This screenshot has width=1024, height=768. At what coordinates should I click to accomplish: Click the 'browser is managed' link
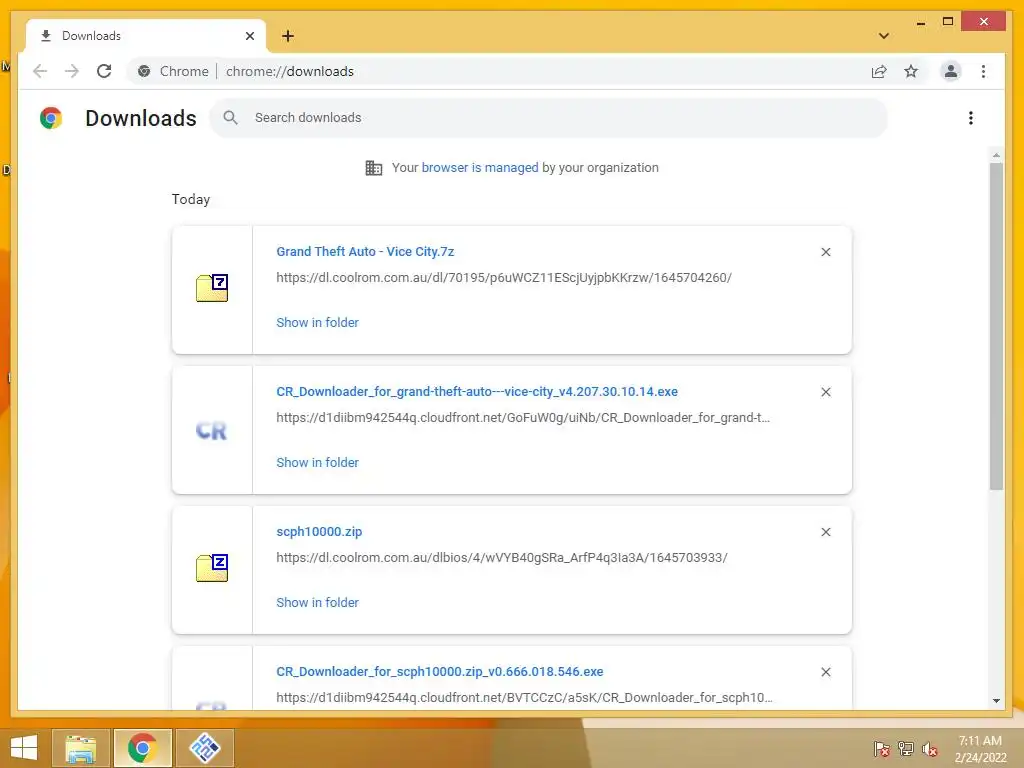click(480, 168)
